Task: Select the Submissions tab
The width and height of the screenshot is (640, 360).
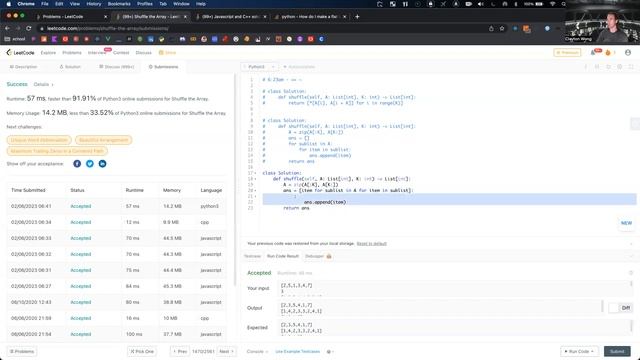Action: tap(163, 67)
